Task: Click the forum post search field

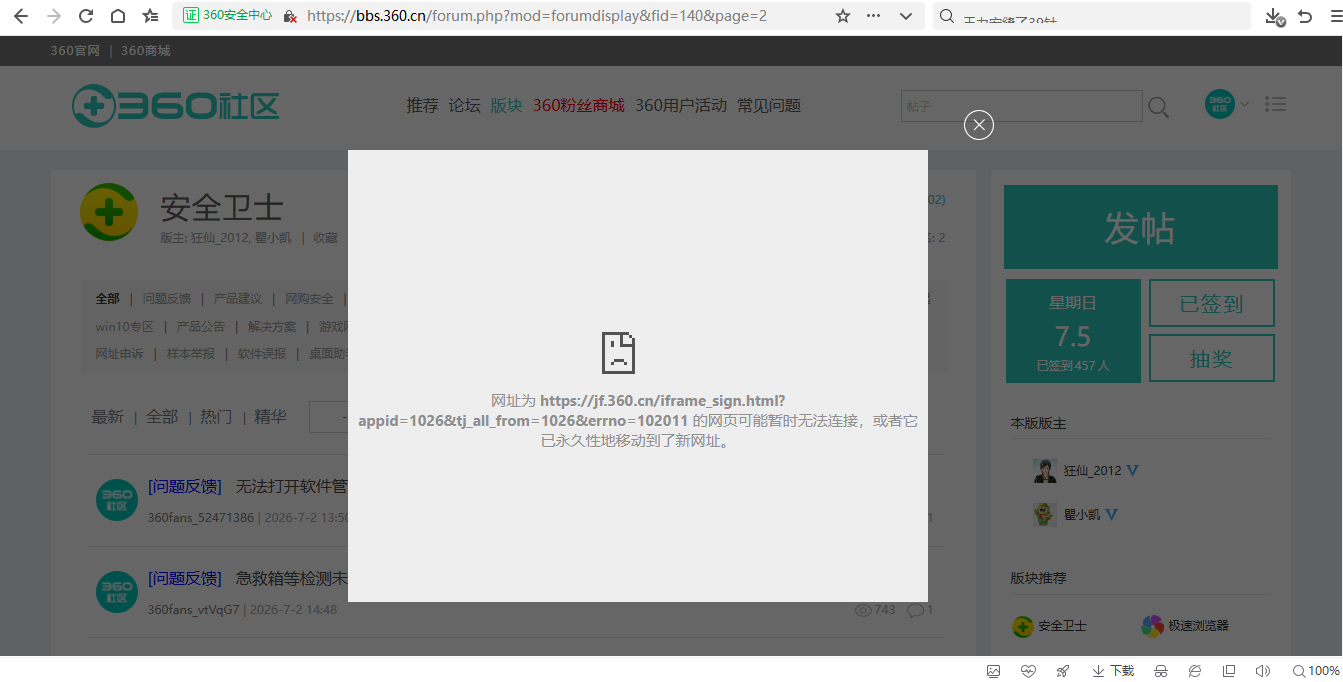Action: (1022, 106)
